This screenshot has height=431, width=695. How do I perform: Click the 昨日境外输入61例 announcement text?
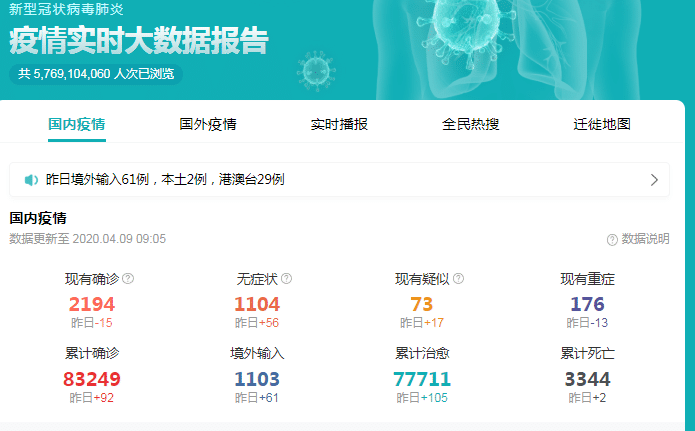(165, 180)
